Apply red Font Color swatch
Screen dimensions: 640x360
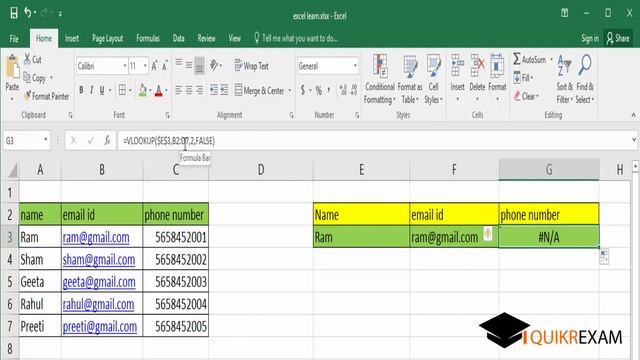point(159,90)
